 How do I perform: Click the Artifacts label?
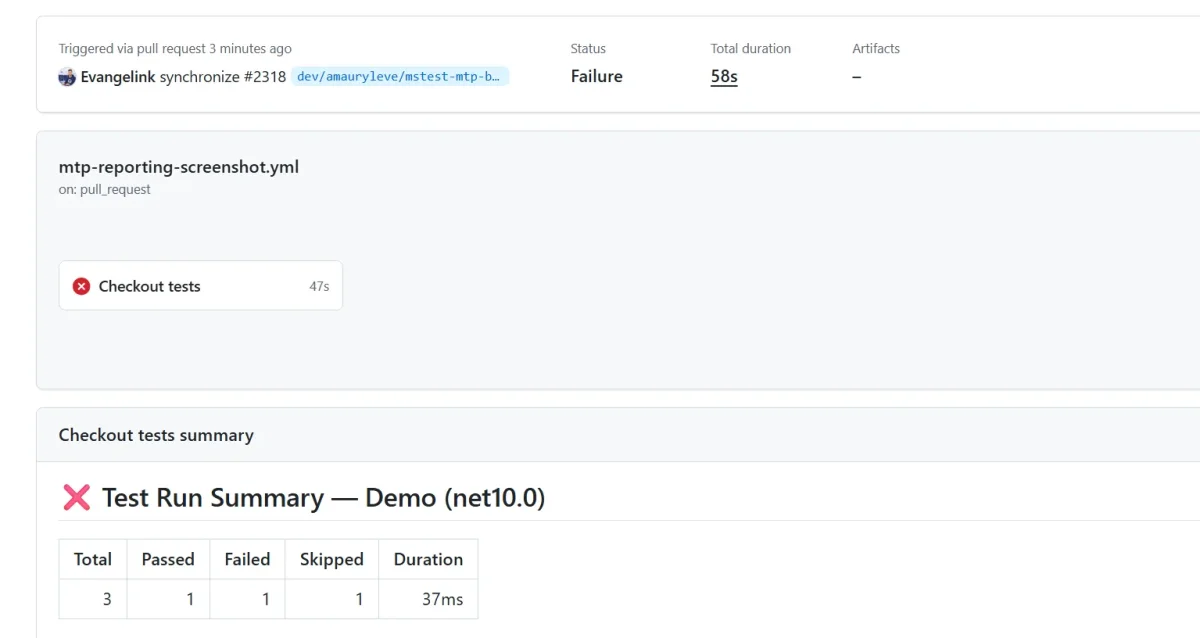[x=876, y=48]
